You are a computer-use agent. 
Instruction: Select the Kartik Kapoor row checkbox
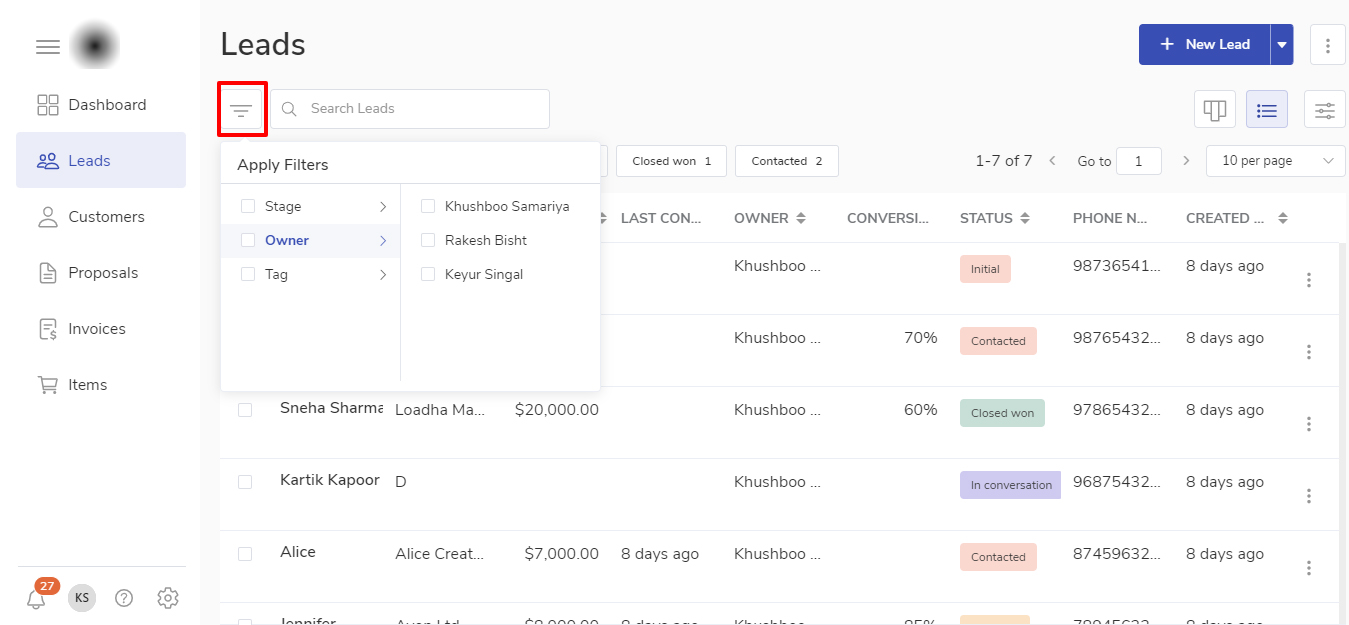pos(245,482)
